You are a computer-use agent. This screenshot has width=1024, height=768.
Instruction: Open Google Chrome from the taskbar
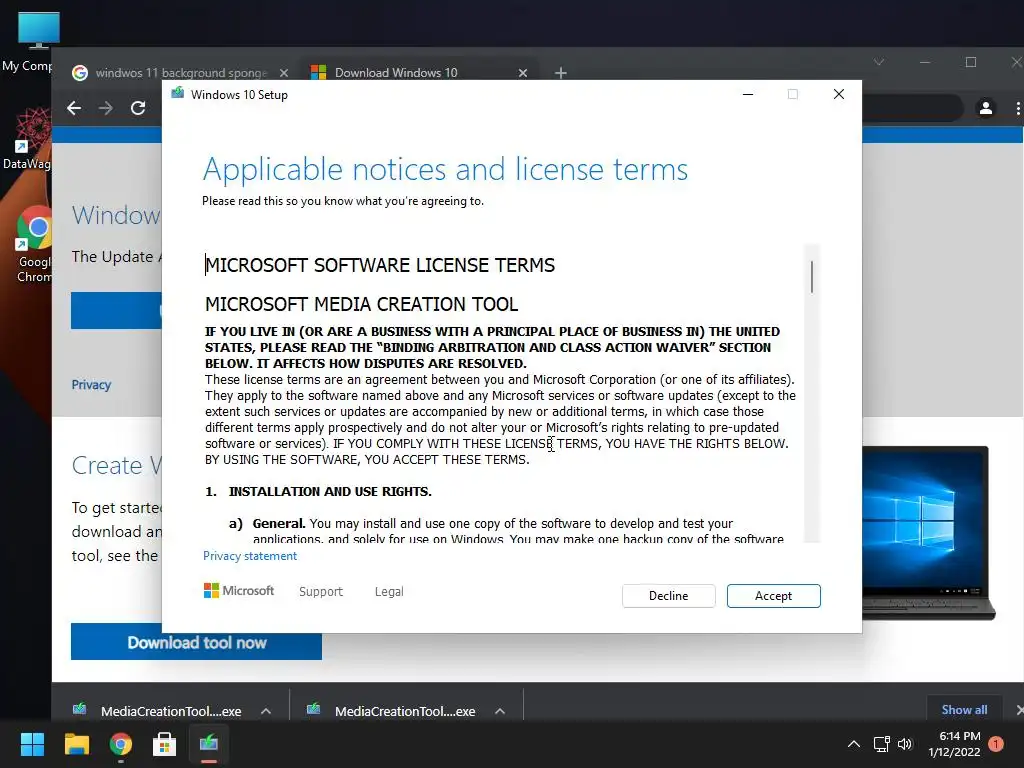click(x=120, y=744)
